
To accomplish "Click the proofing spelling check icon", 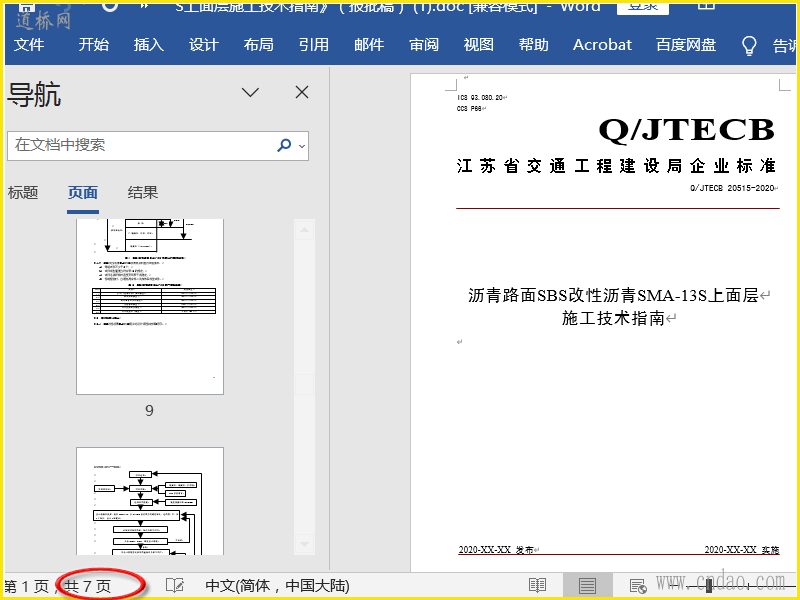I will 175,586.
